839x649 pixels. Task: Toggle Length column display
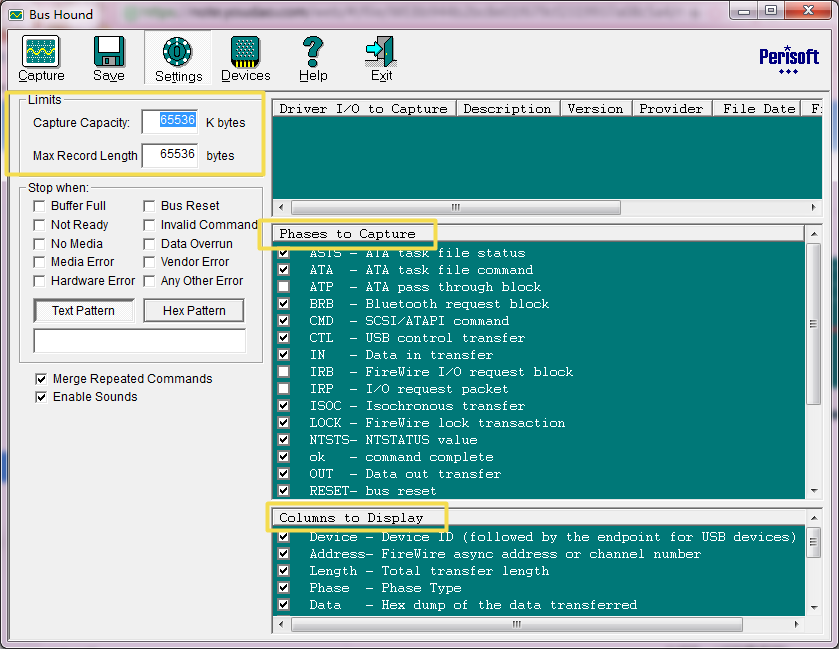(x=284, y=571)
